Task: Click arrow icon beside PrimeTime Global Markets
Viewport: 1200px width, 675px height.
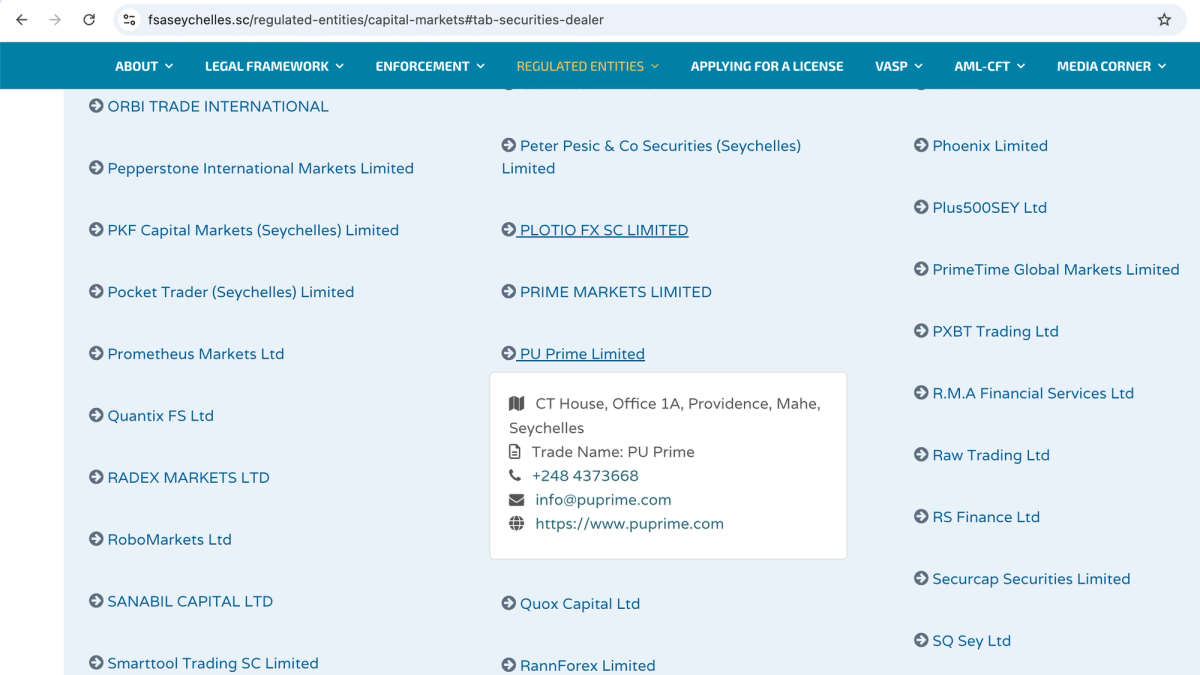Action: [921, 270]
